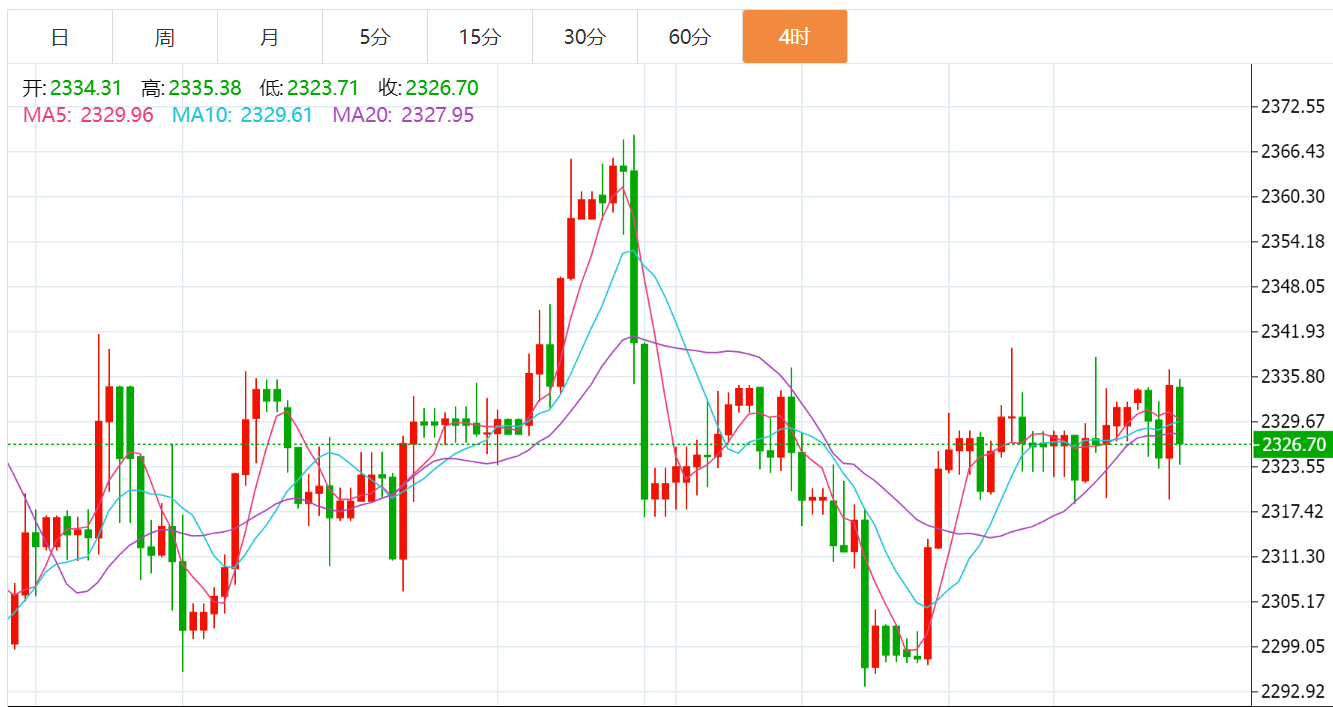Select the MA20: 2327.95 indicator label

[403, 115]
